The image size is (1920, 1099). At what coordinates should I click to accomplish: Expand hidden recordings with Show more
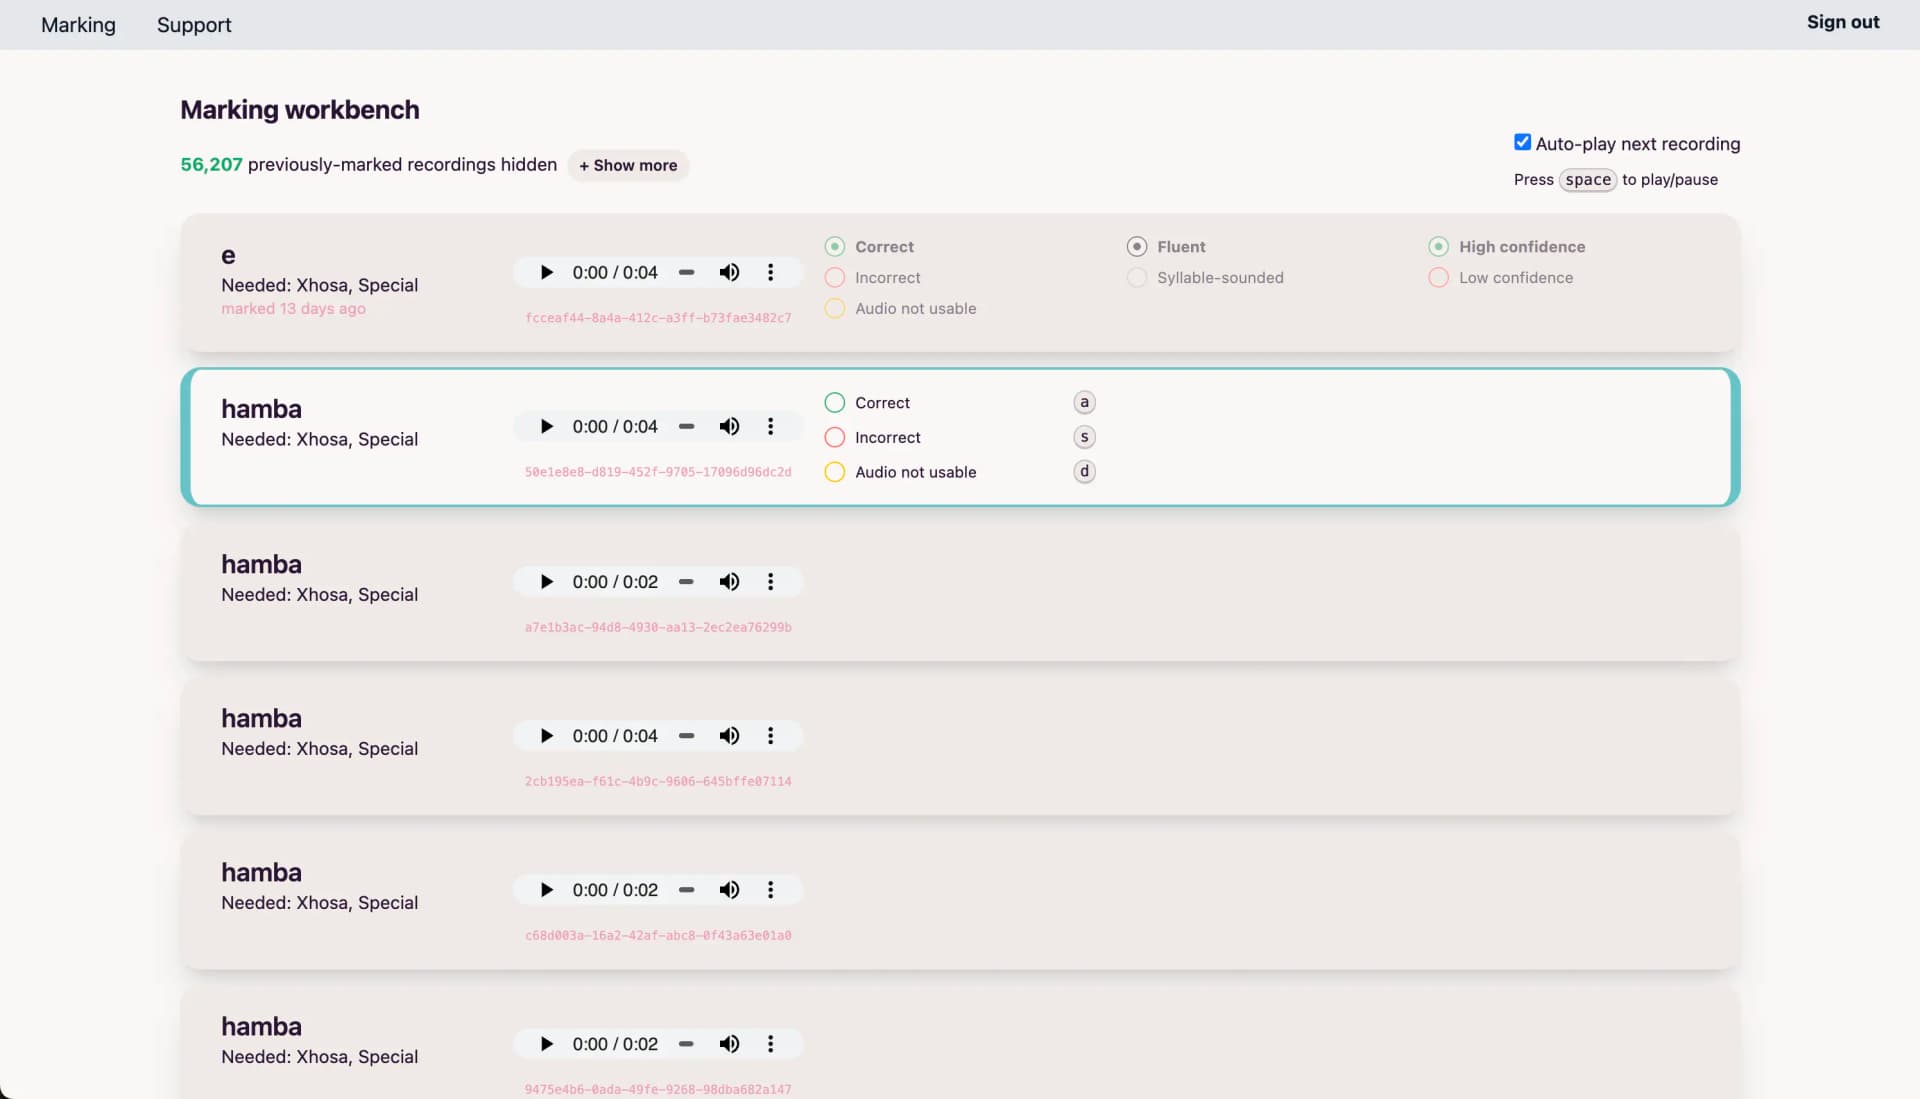(628, 166)
